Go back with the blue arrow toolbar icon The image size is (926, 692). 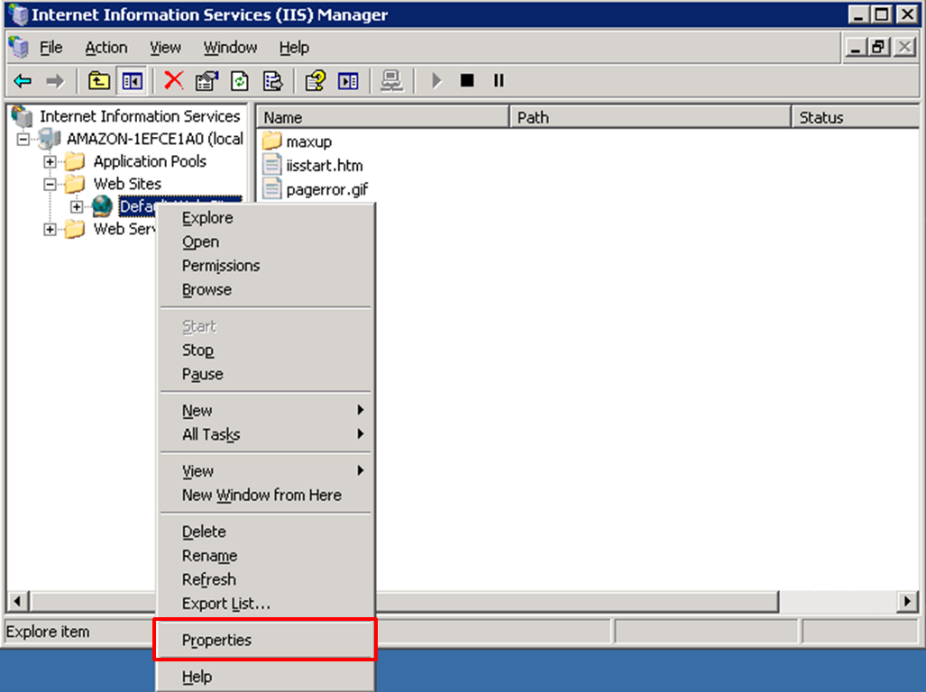pyautogui.click(x=22, y=80)
